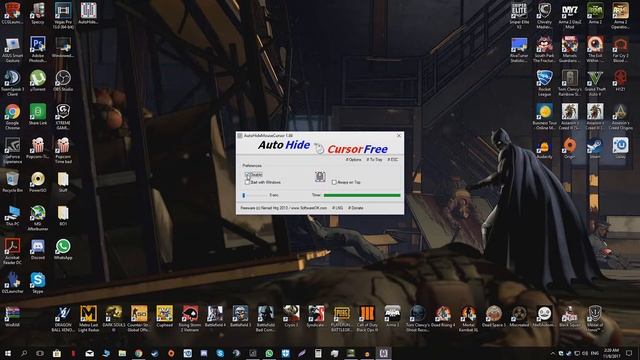The image size is (640, 360).
Task: Tick the Disable checkbox in AutoHideMouseCursor
Action: pos(247,175)
